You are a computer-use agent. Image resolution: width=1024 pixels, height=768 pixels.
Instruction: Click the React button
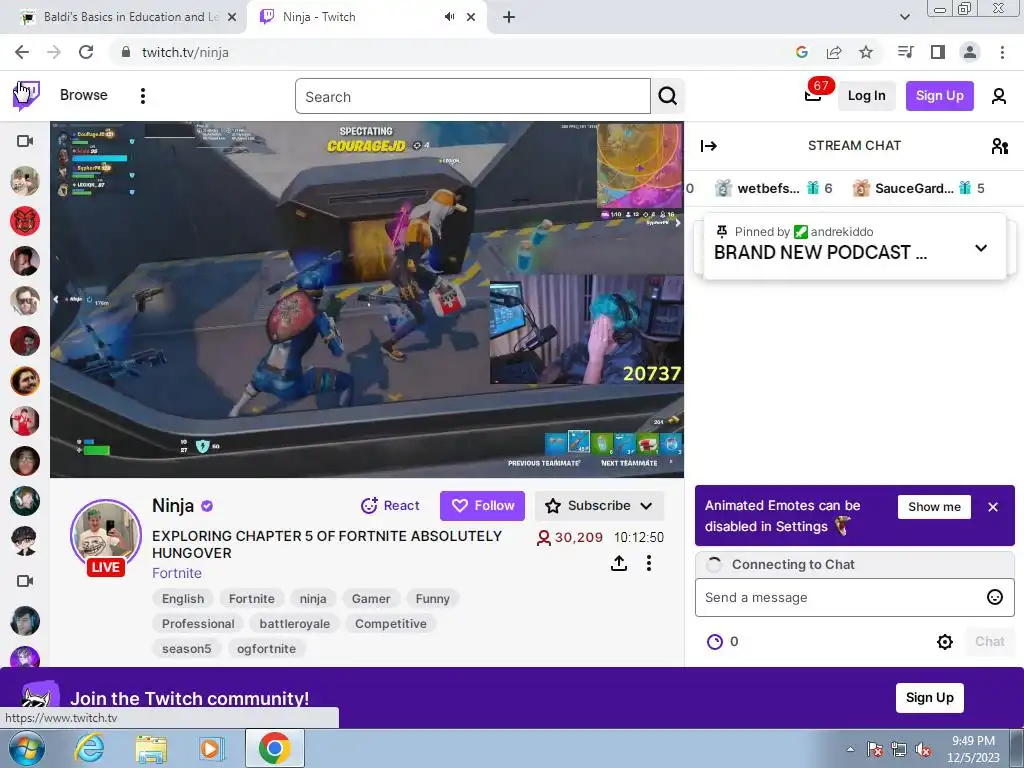pyautogui.click(x=390, y=505)
